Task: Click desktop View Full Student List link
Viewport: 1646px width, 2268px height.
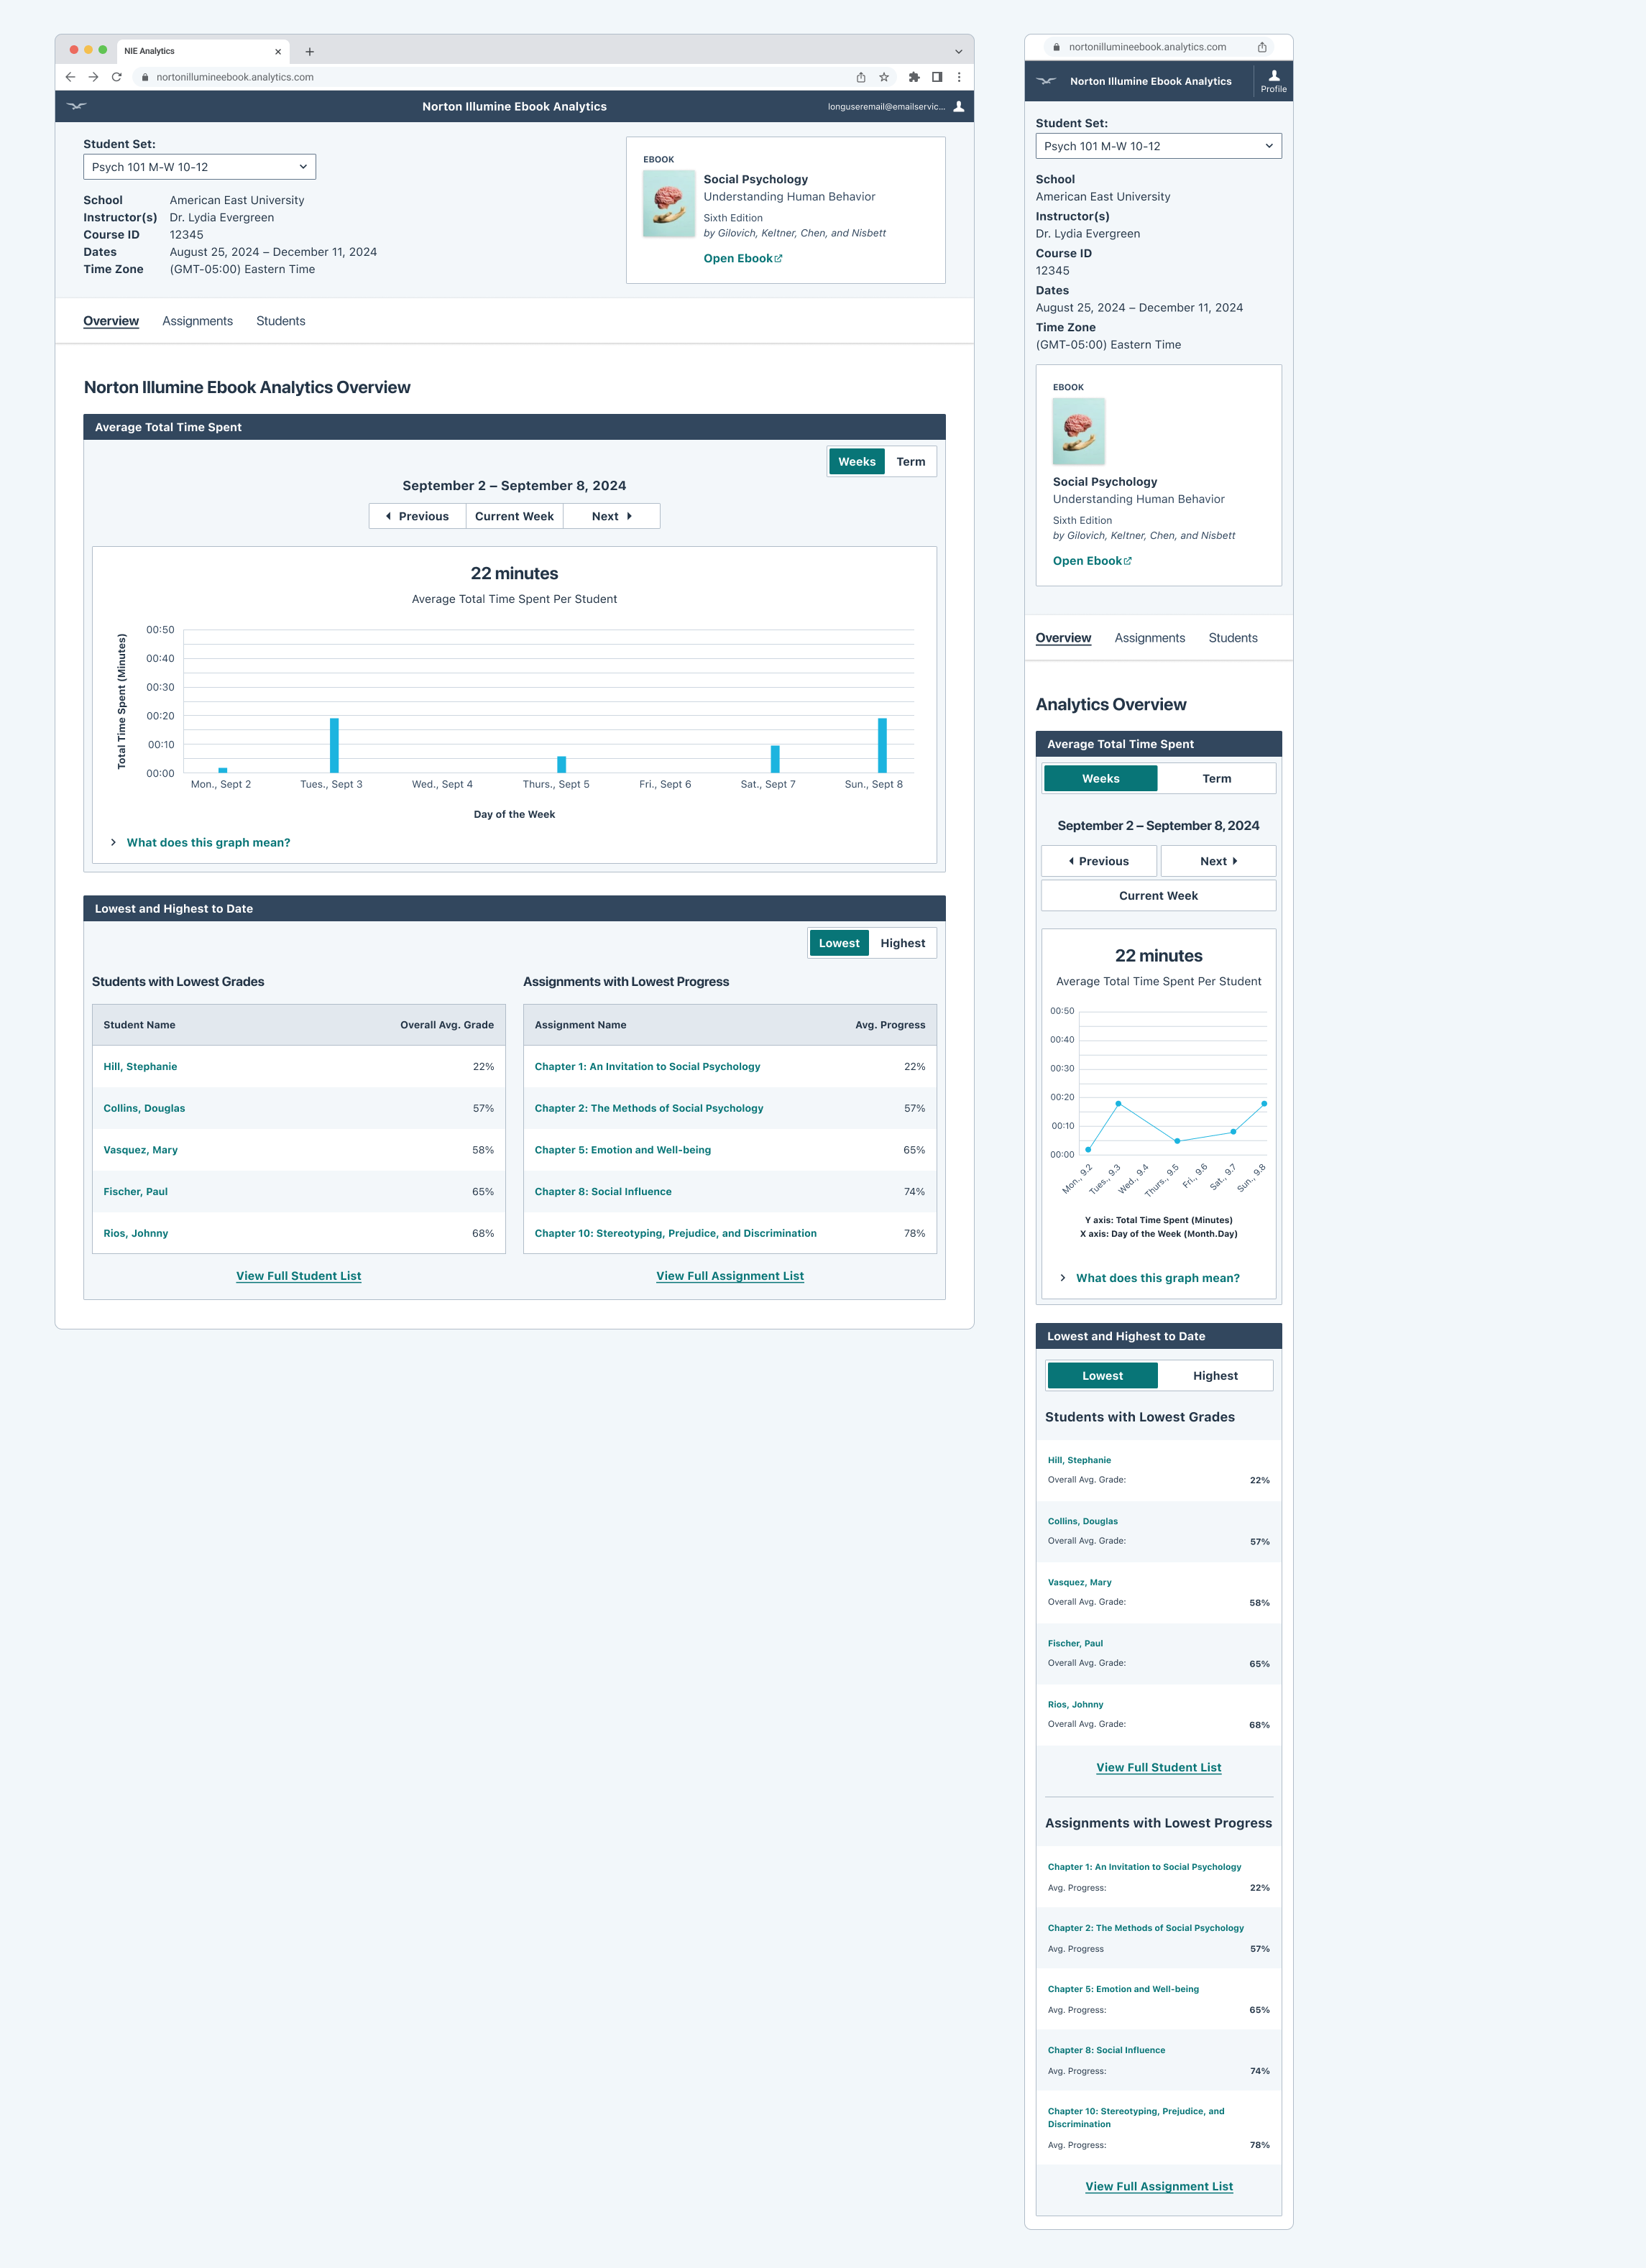Action: coord(298,1276)
